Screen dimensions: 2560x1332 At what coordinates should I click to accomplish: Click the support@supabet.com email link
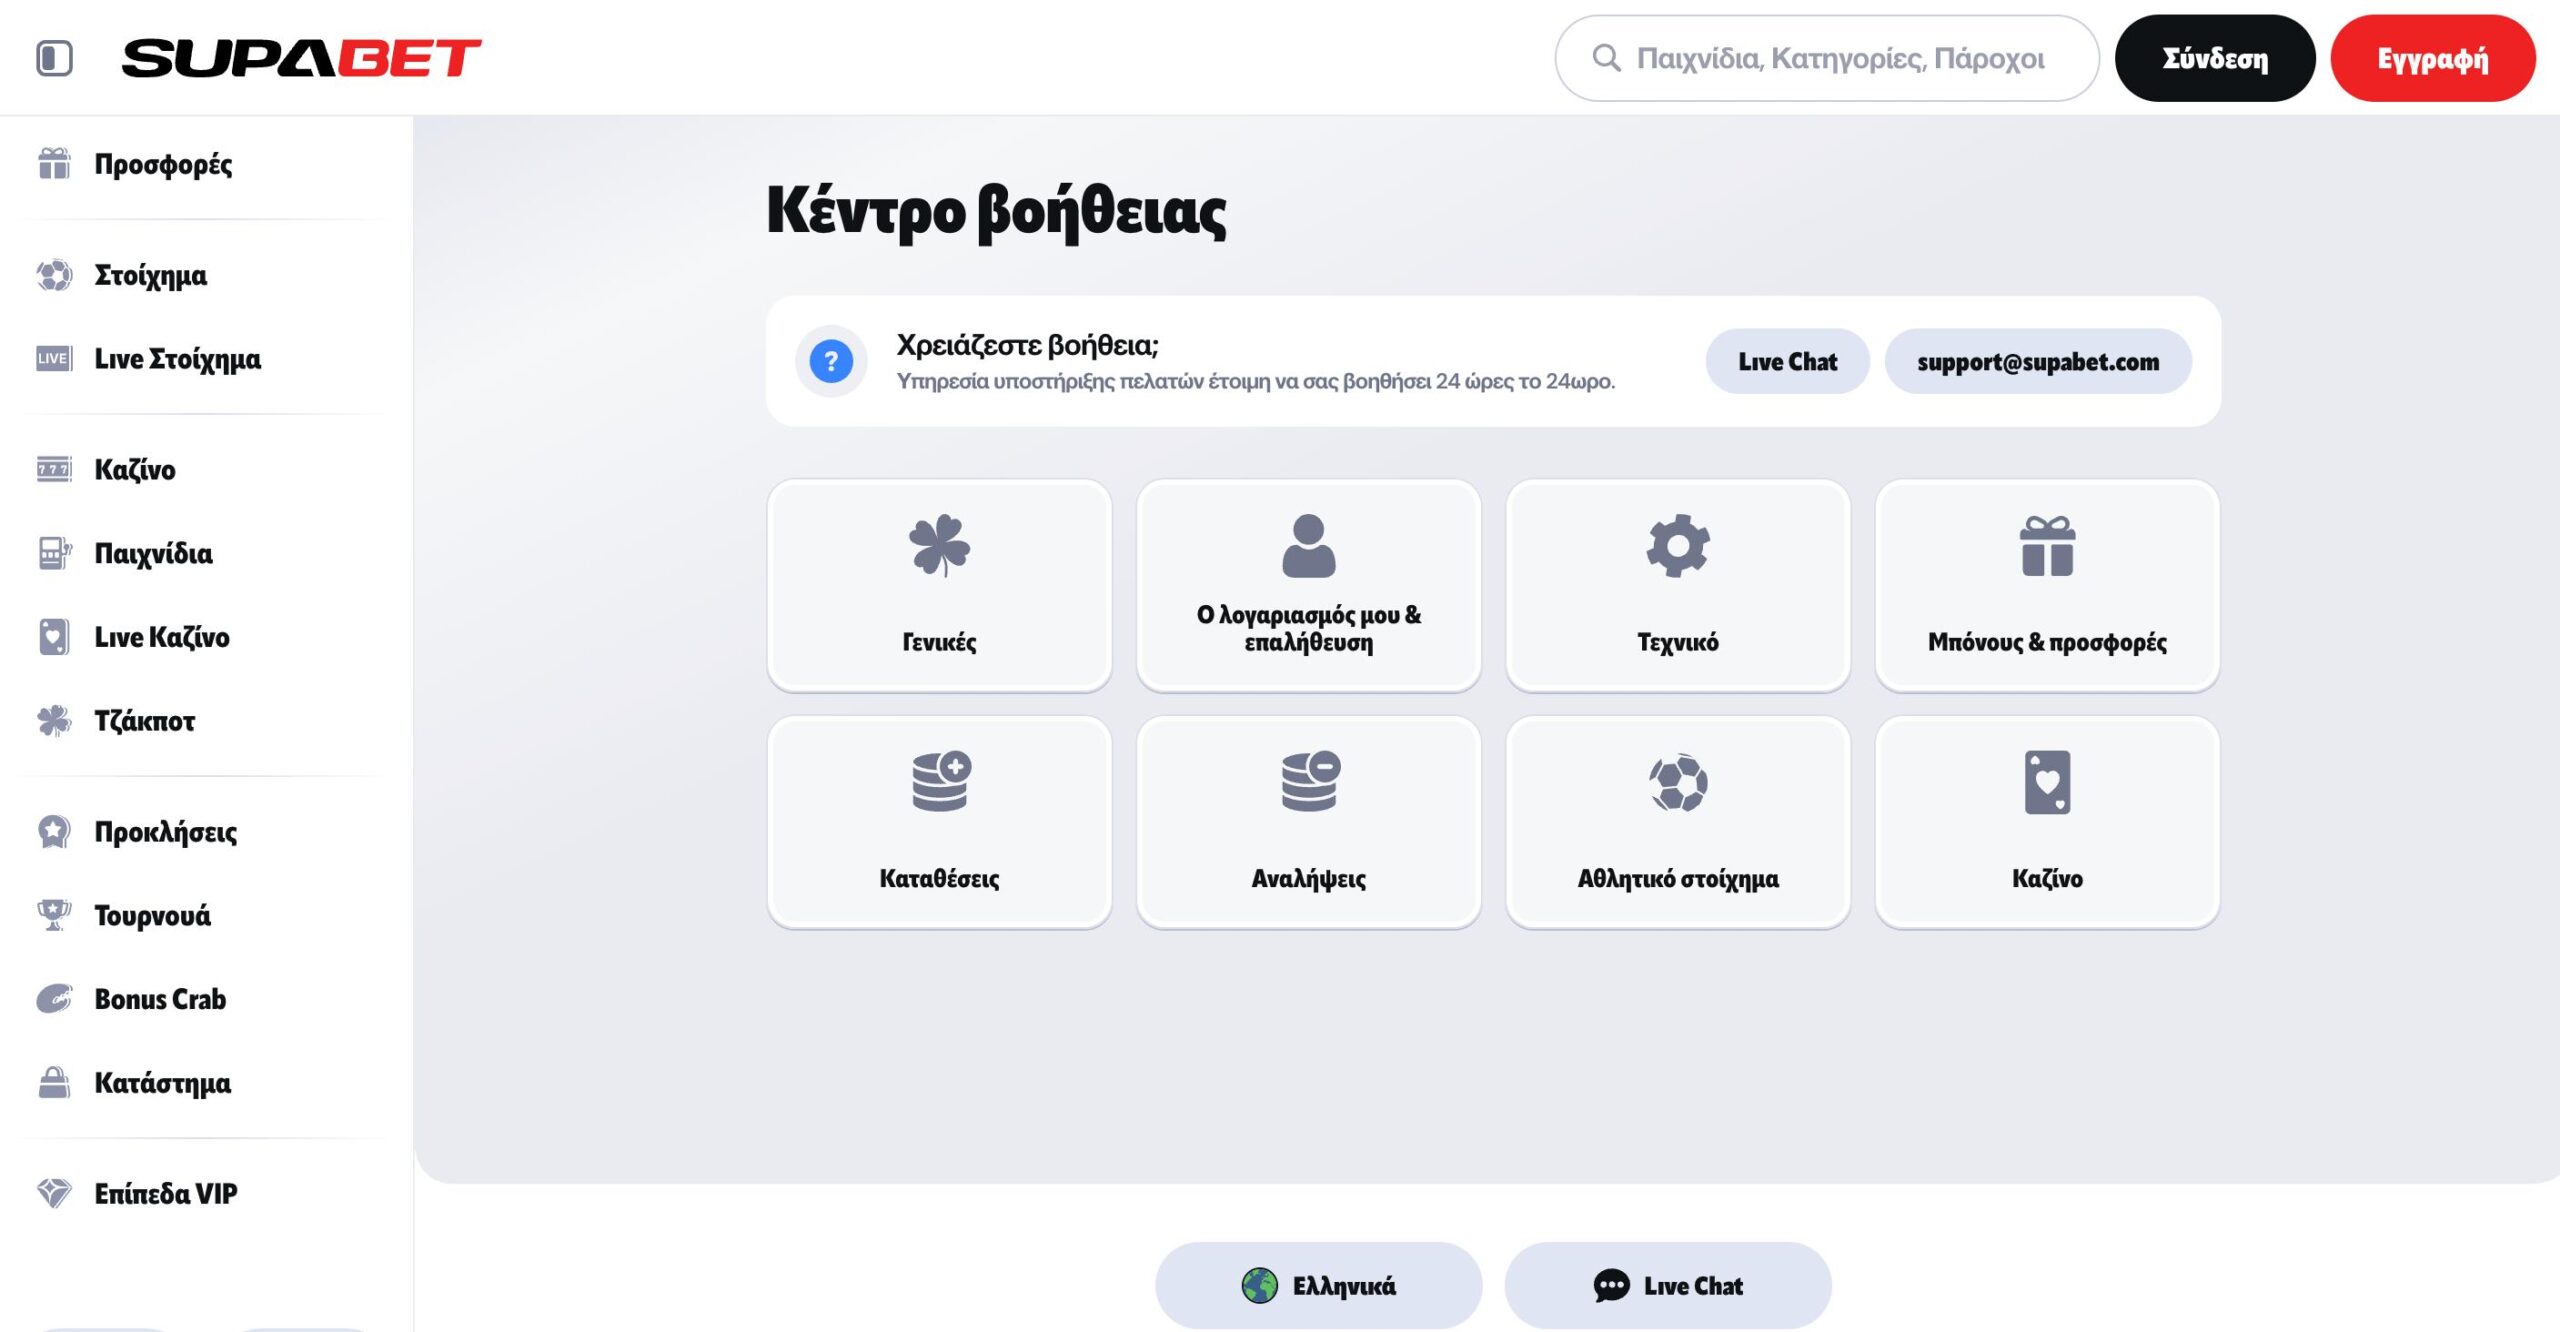click(x=2037, y=361)
